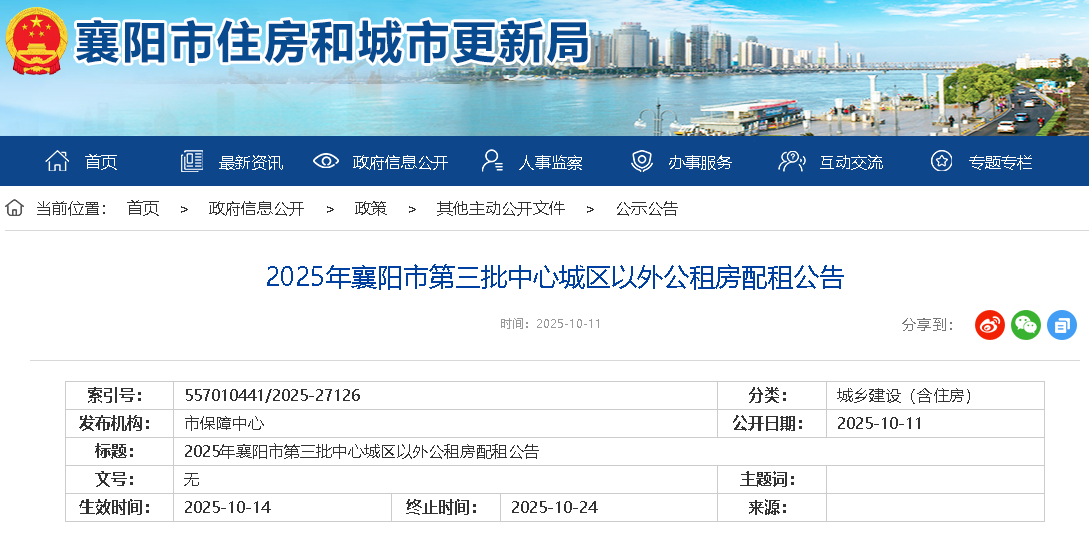
Task: Click the blue copy-link share icon
Action: click(1061, 325)
